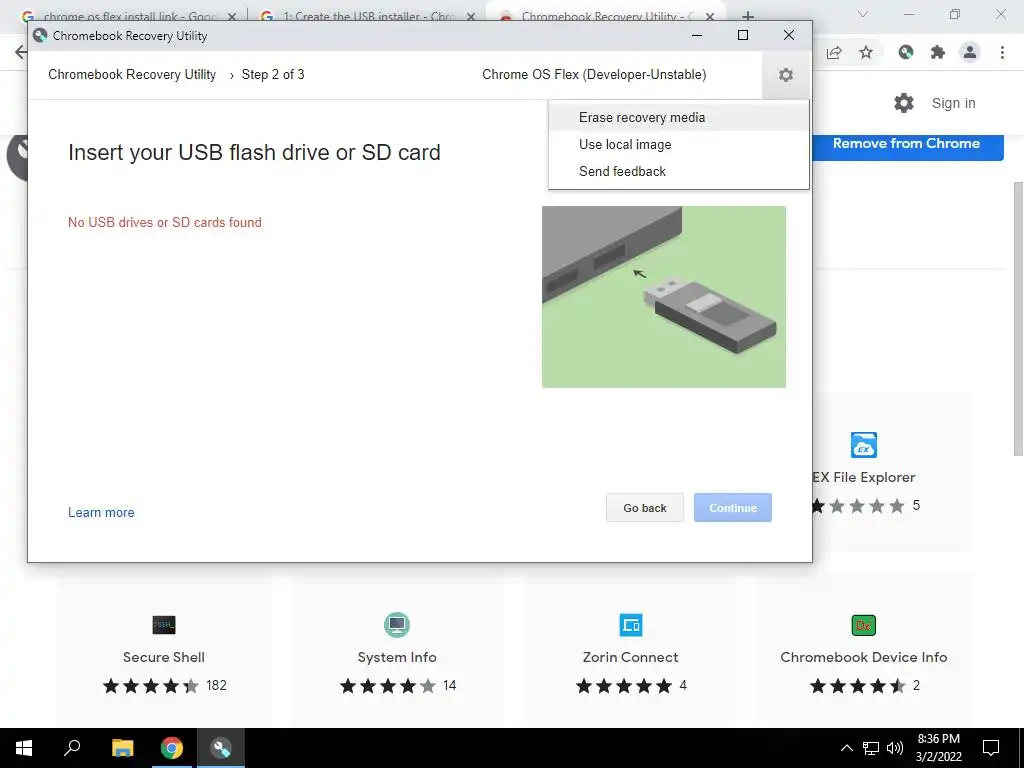The width and height of the screenshot is (1024, 768).
Task: Click Recovery Utility extension icon in toolbar
Action: coord(906,52)
